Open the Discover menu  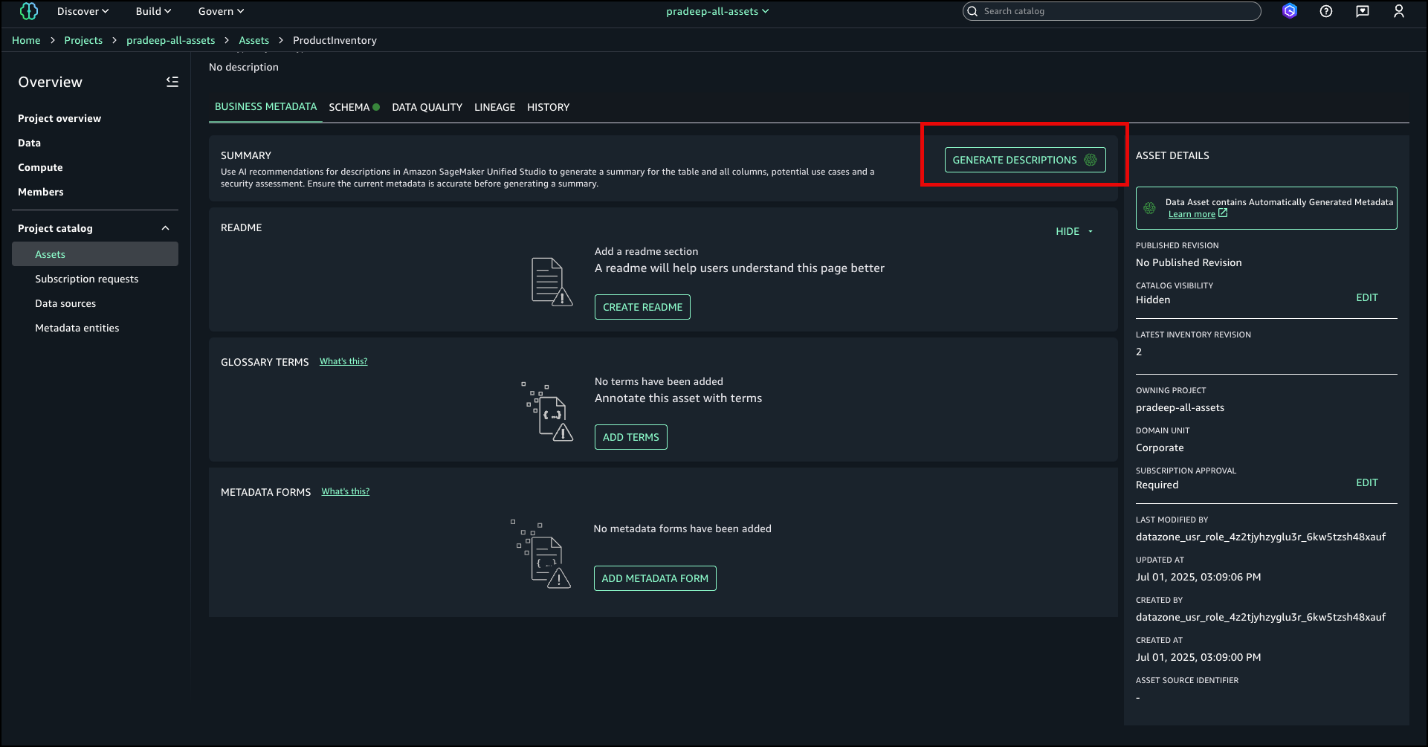pyautogui.click(x=83, y=11)
